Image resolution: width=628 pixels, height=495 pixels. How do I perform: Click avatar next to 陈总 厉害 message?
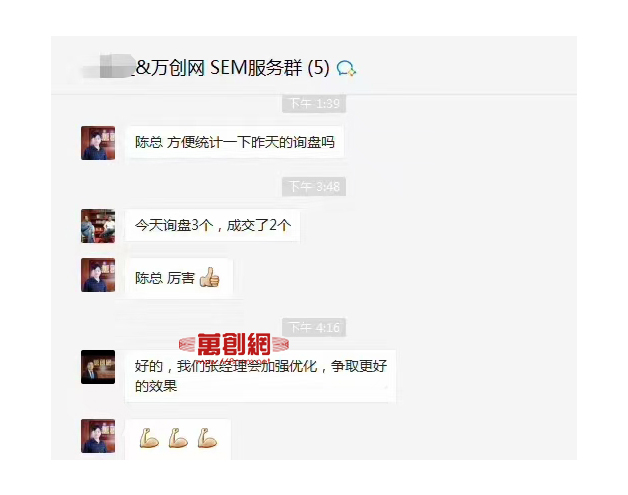98,275
